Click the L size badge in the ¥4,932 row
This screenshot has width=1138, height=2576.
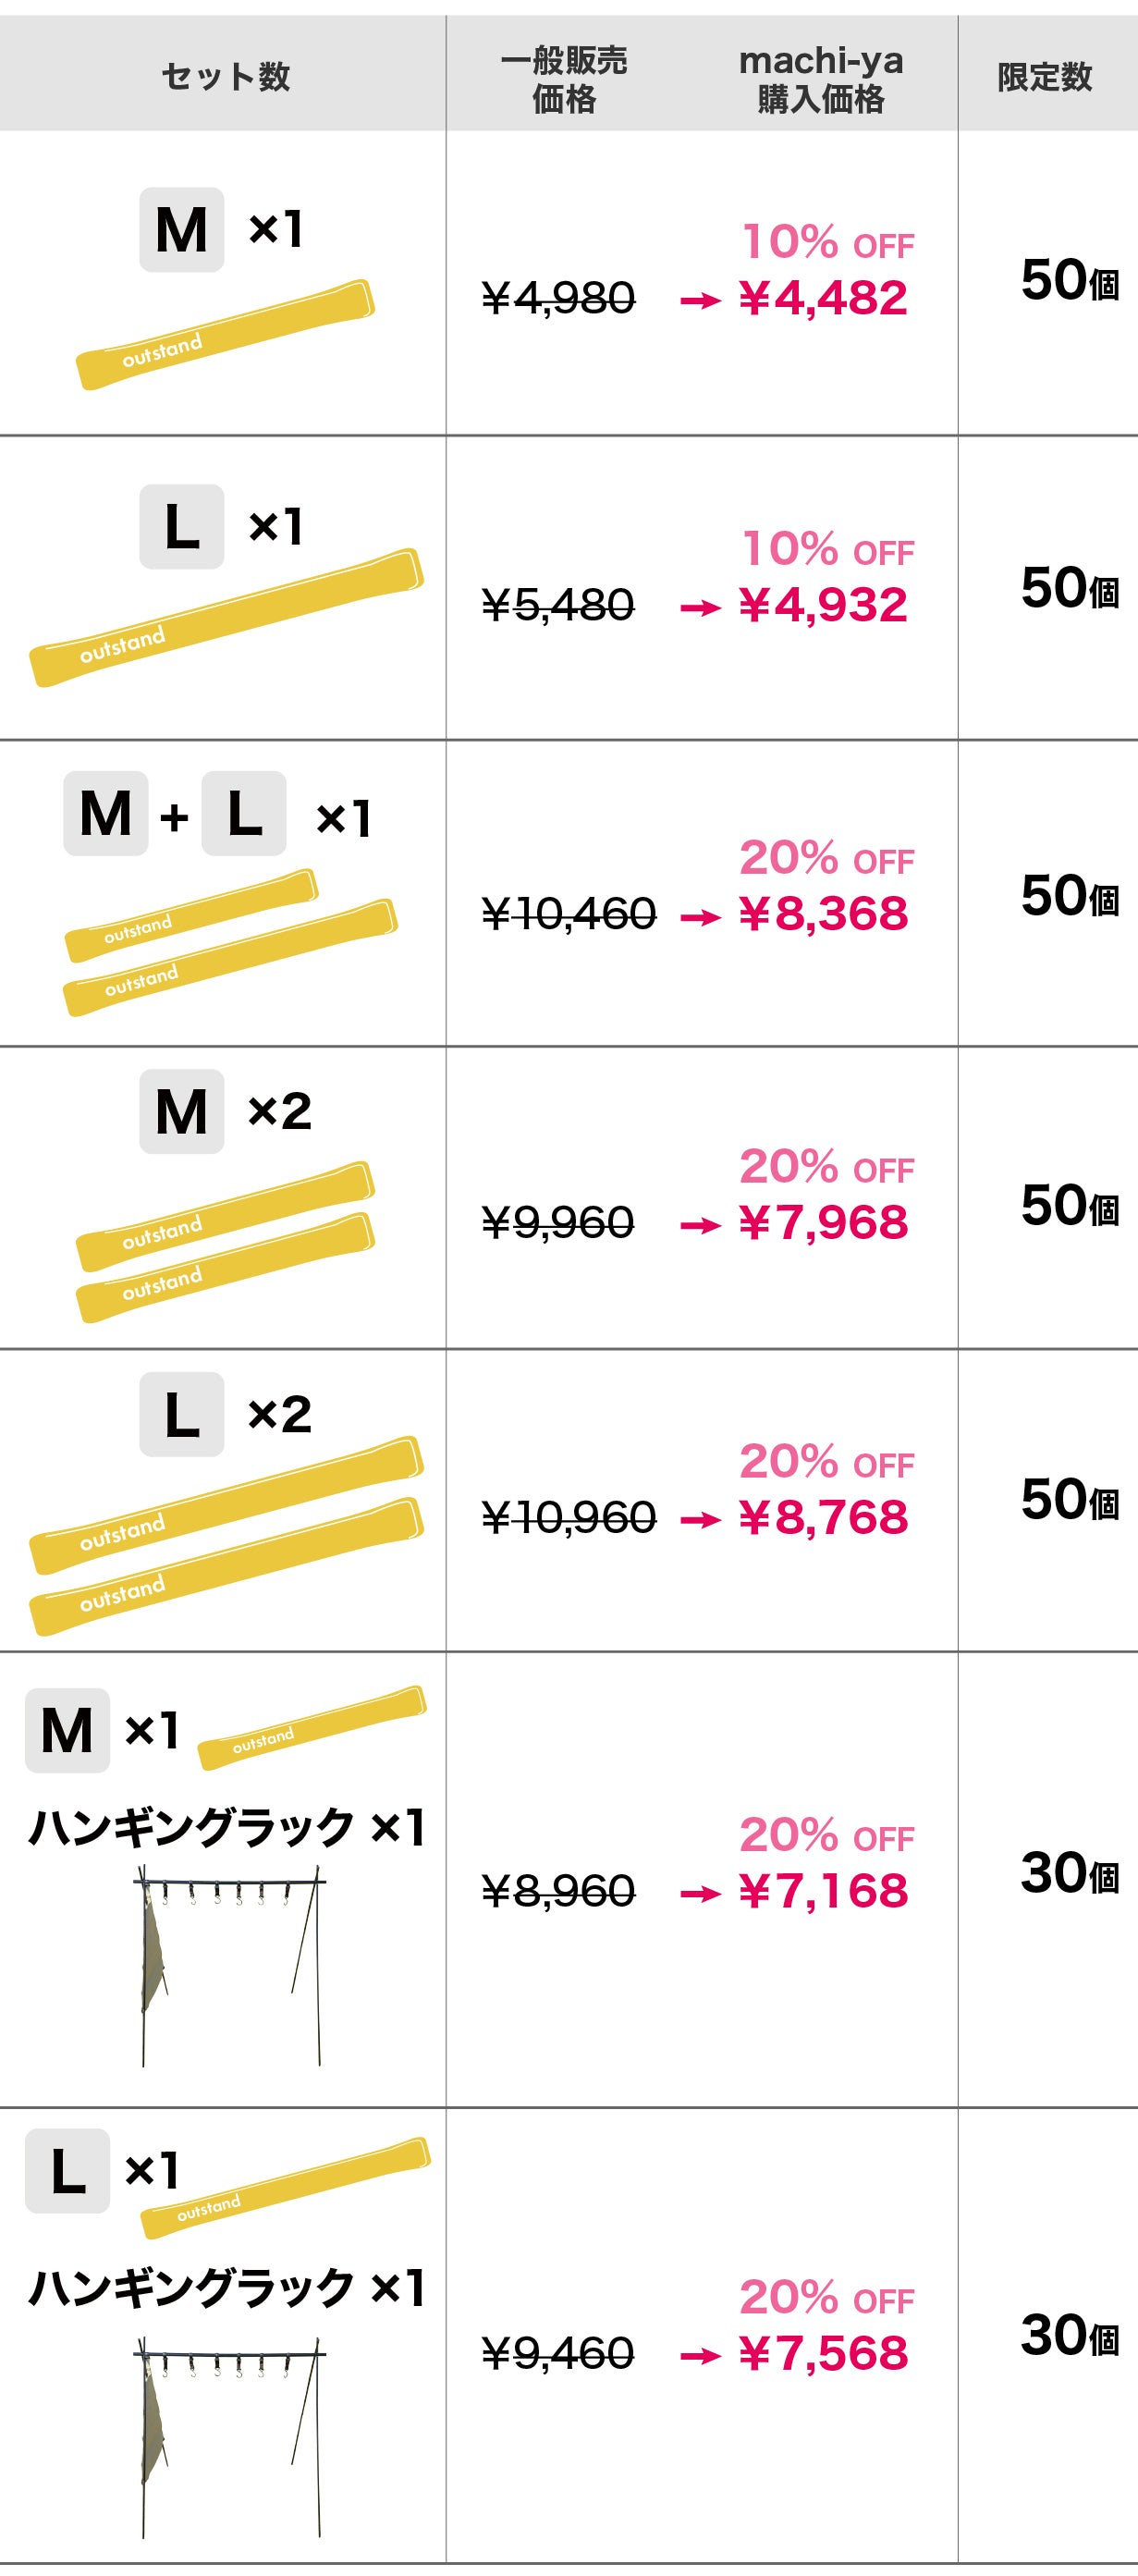coord(181,527)
